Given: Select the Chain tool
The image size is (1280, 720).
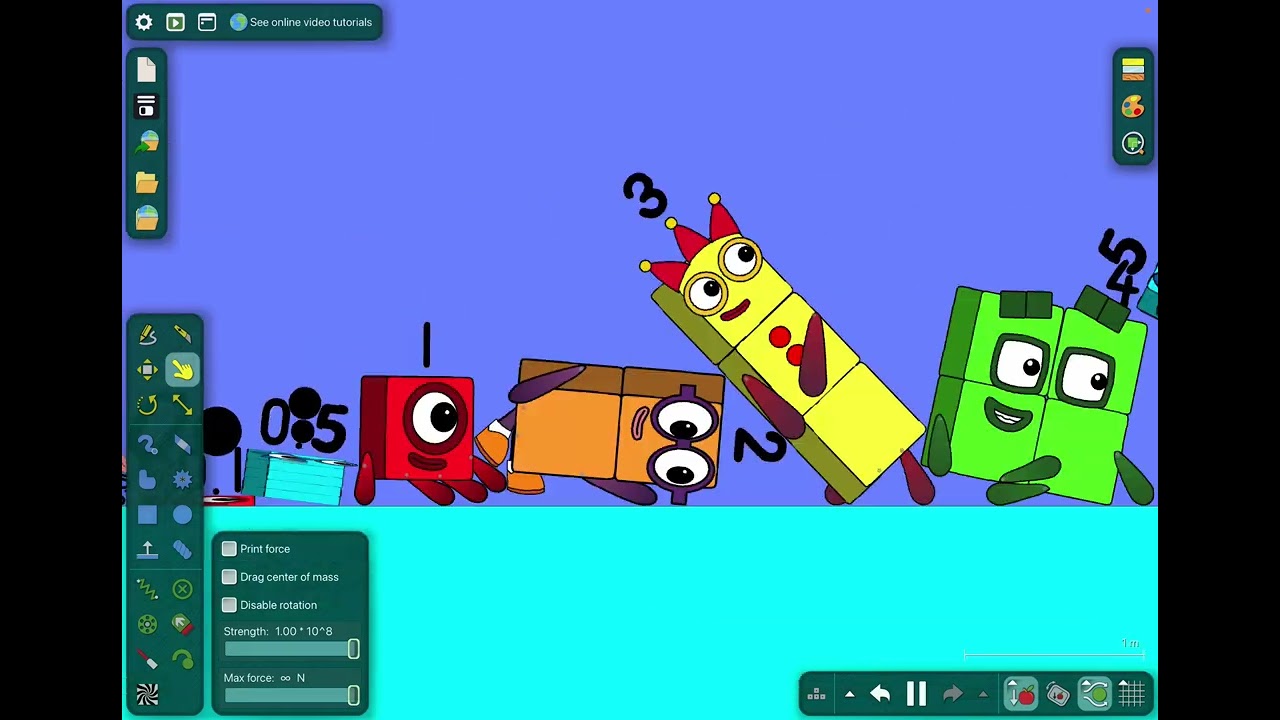Looking at the screenshot, I should click(x=182, y=550).
